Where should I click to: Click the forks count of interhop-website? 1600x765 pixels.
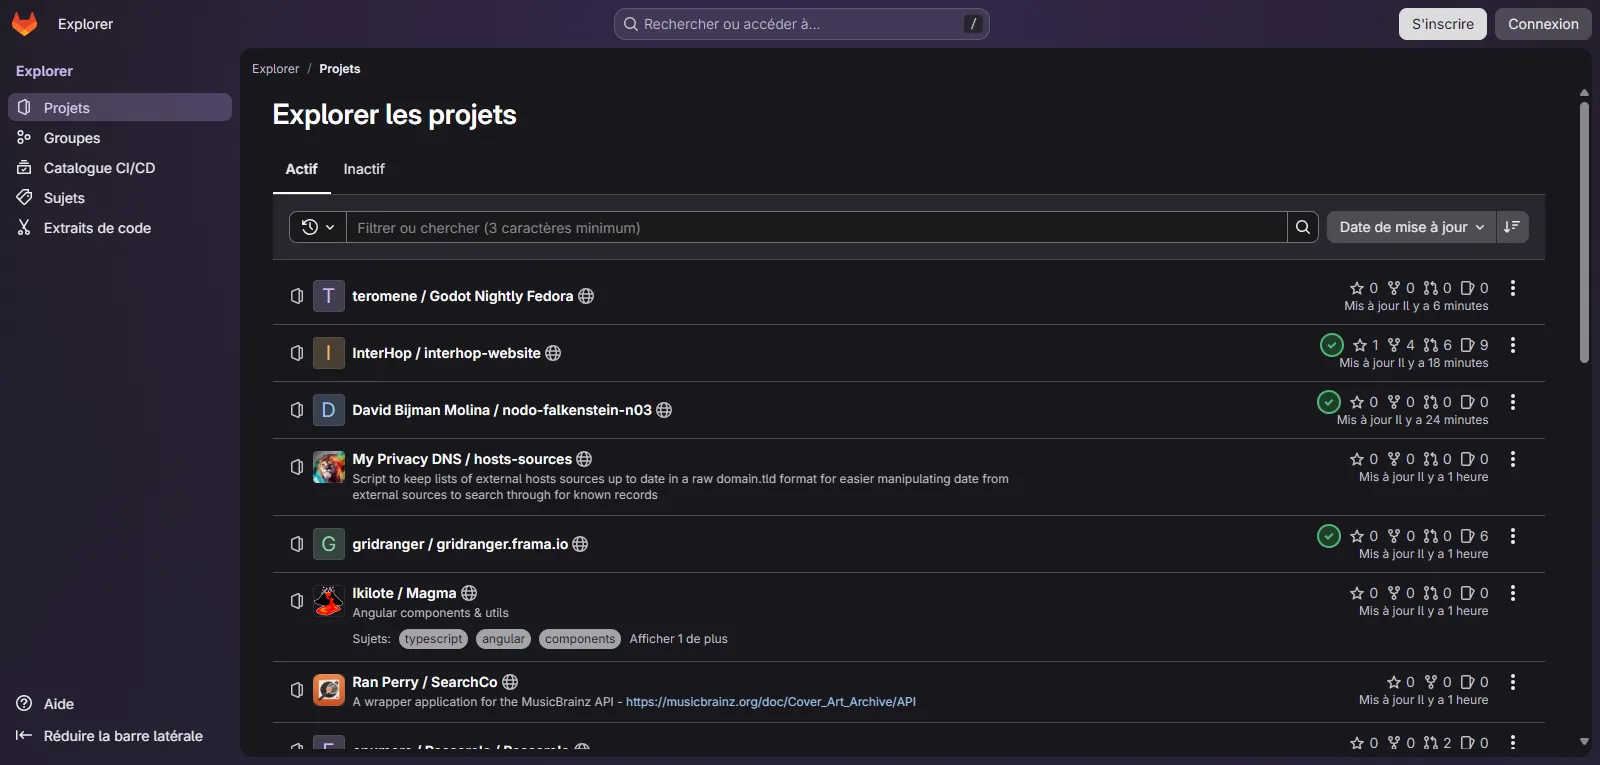click(1401, 345)
